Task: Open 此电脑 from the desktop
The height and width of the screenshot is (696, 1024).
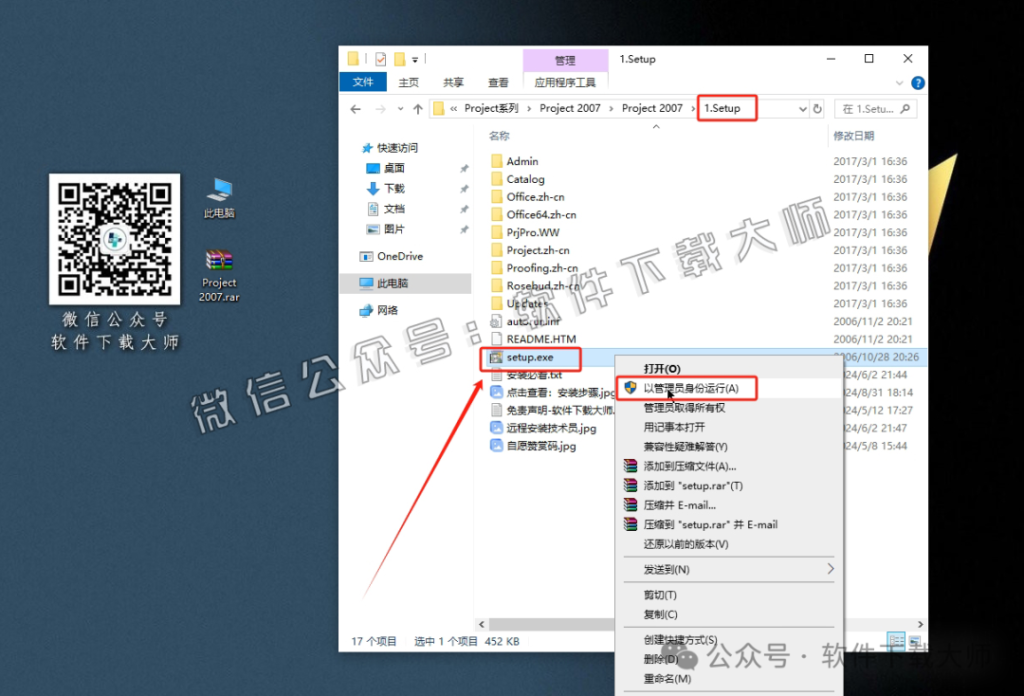Action: pyautogui.click(x=218, y=195)
